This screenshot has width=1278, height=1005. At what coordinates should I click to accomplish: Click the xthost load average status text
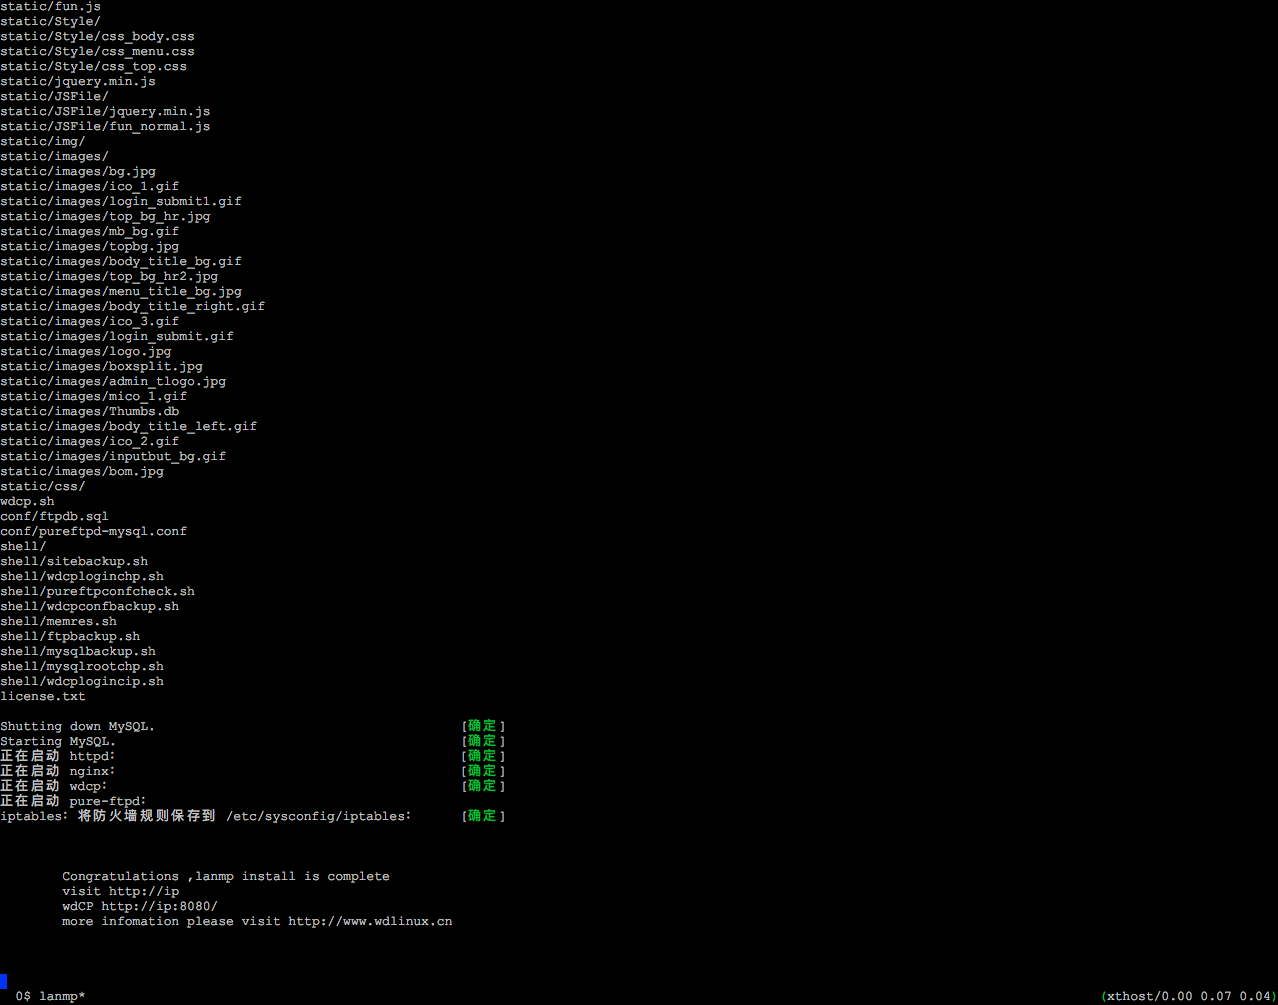pos(1189,996)
